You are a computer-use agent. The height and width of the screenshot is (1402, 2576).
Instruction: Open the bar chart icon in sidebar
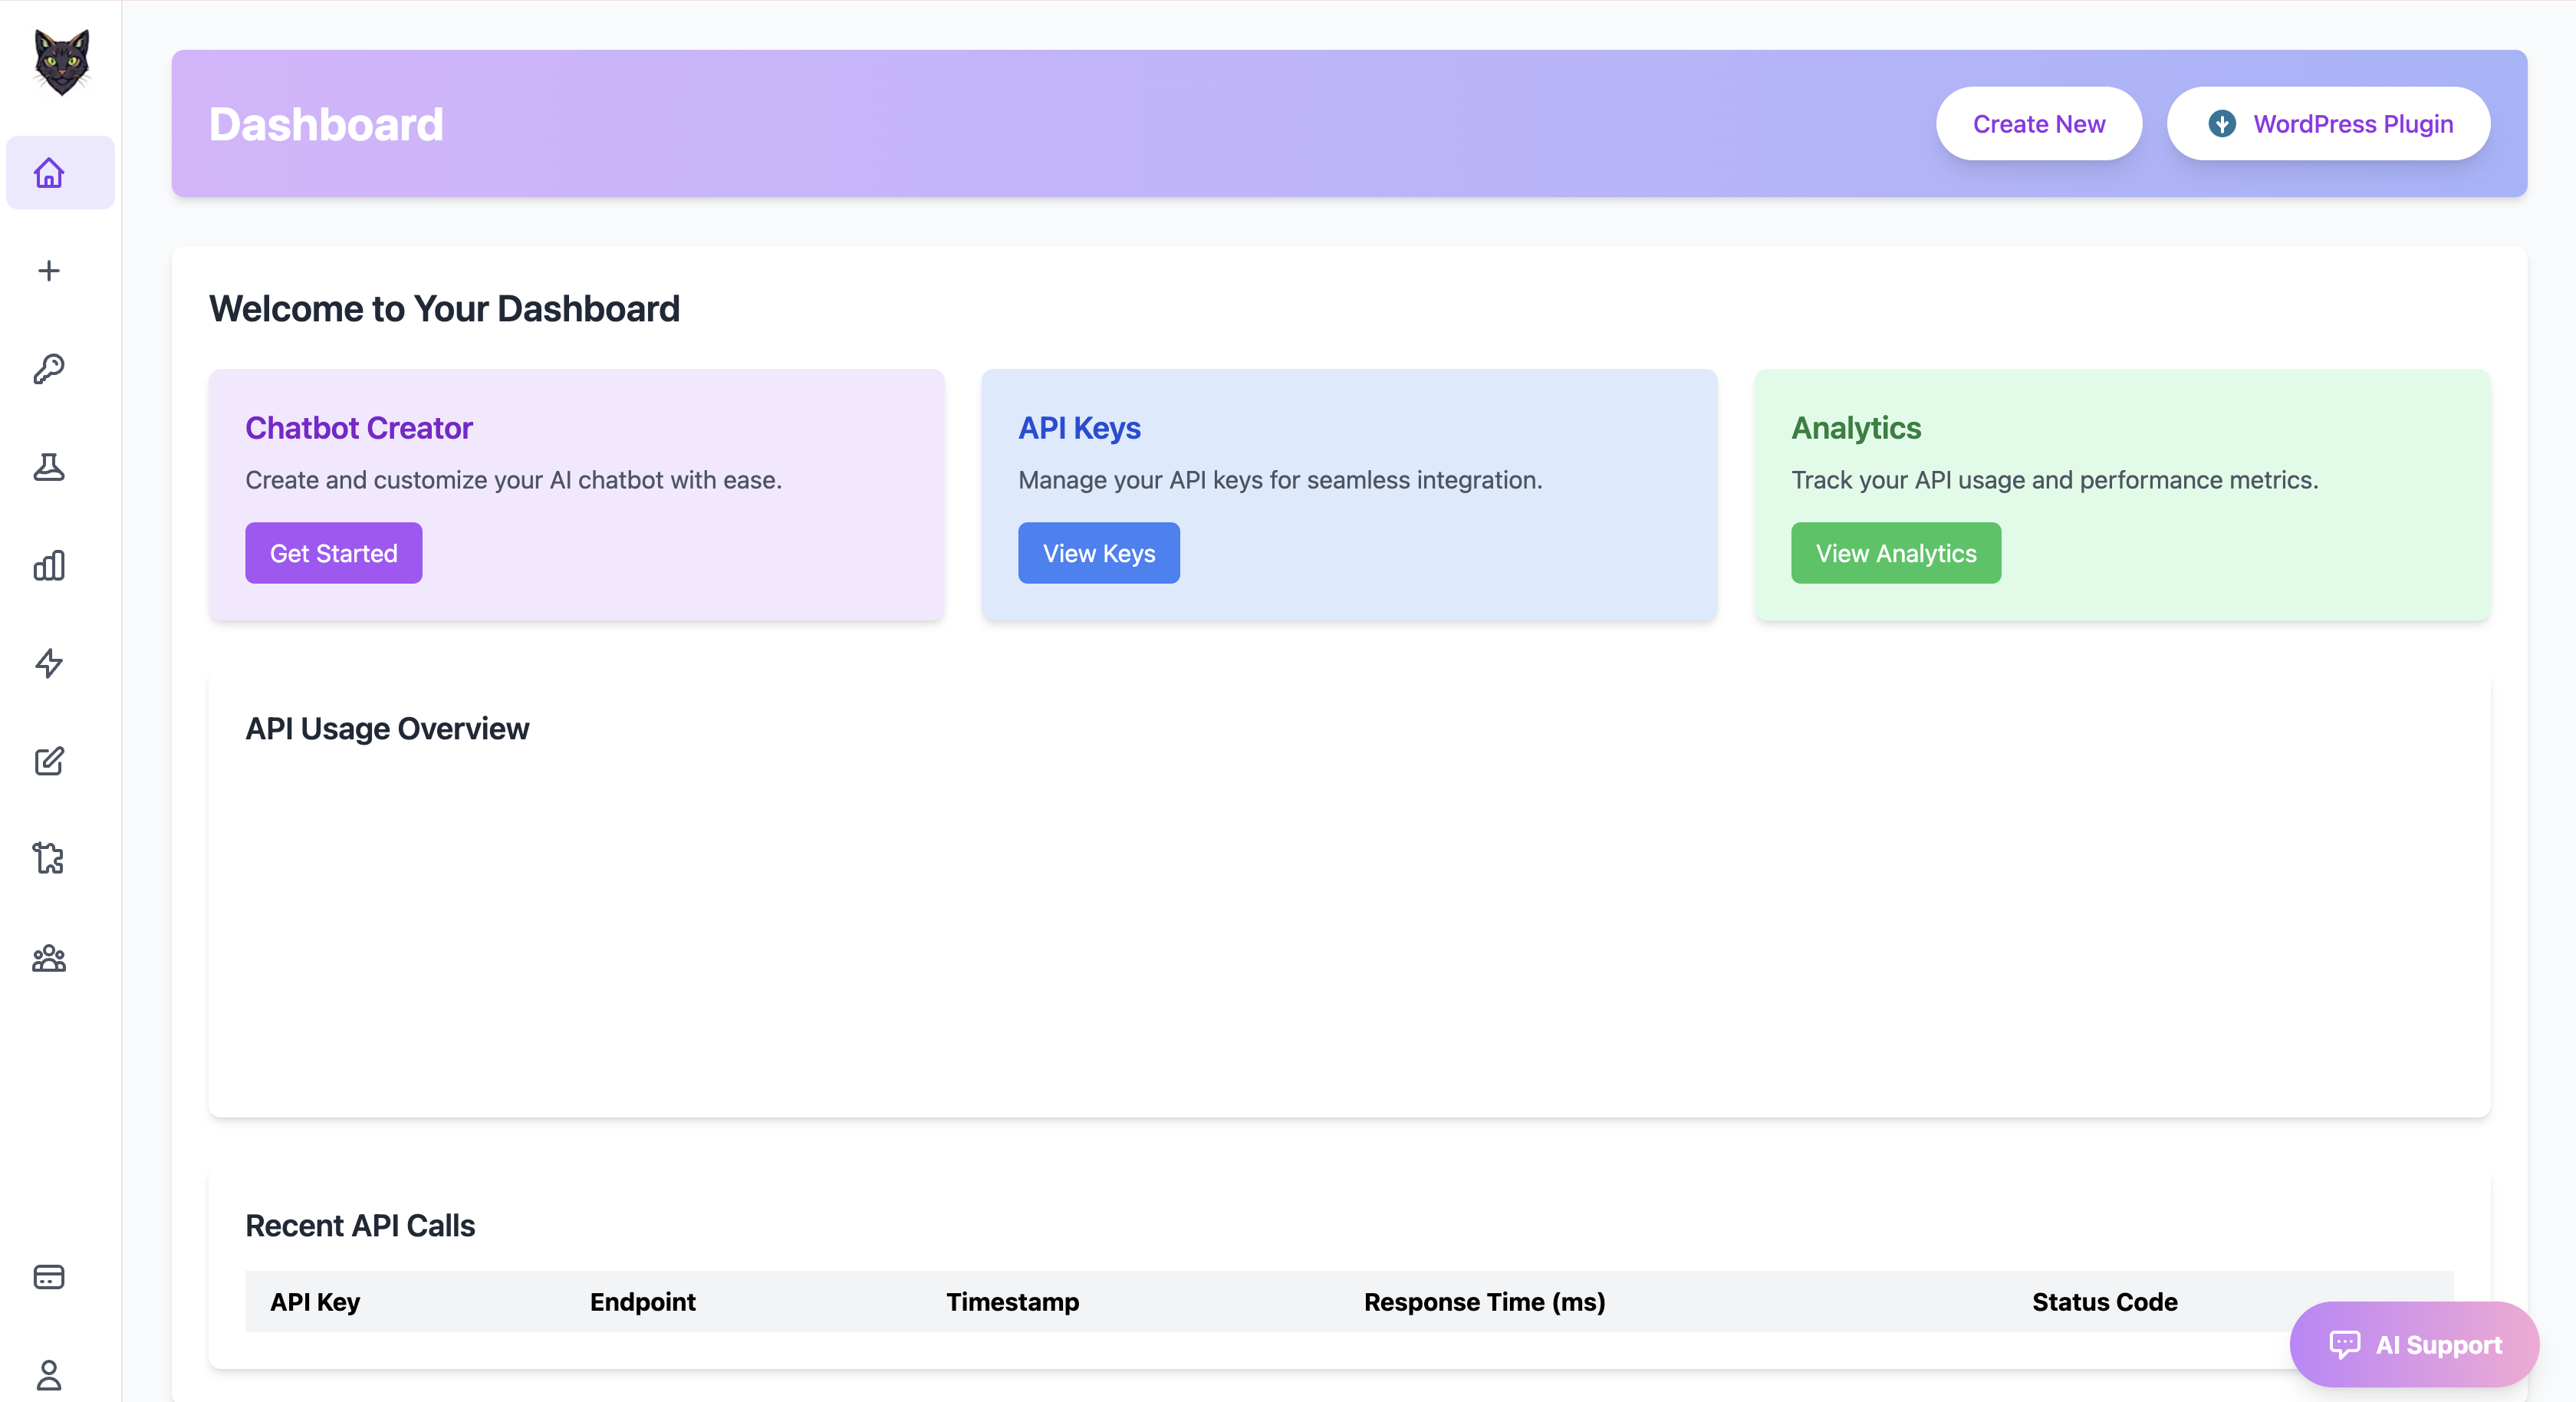tap(49, 565)
